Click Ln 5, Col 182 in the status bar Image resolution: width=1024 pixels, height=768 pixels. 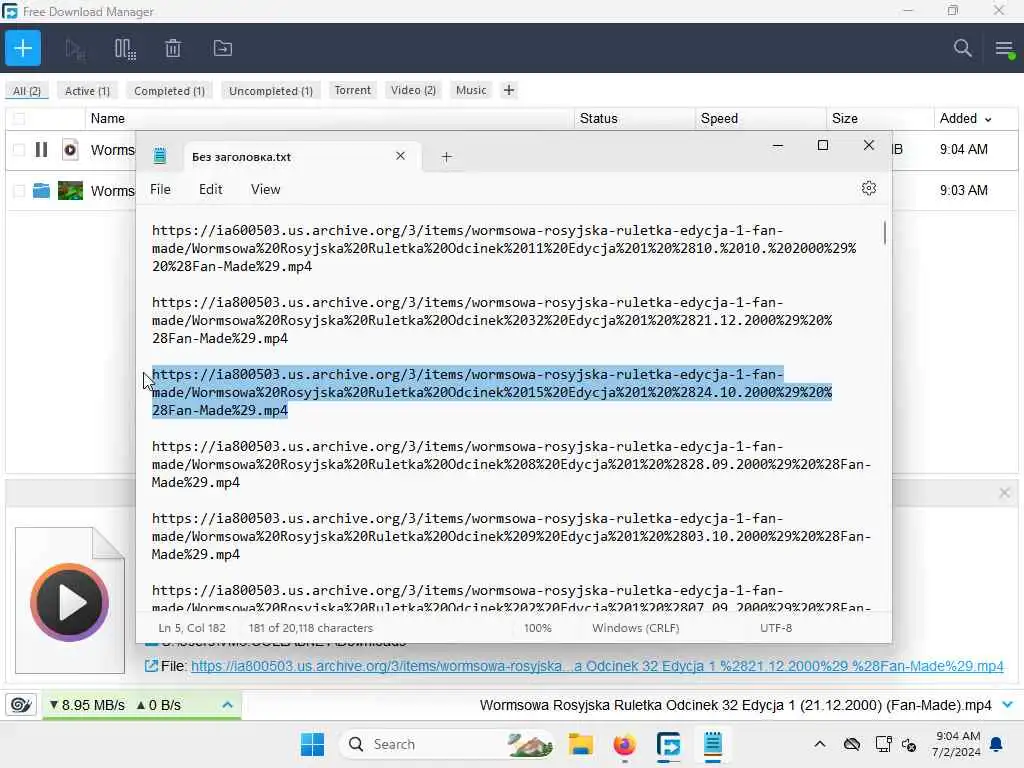(x=192, y=628)
